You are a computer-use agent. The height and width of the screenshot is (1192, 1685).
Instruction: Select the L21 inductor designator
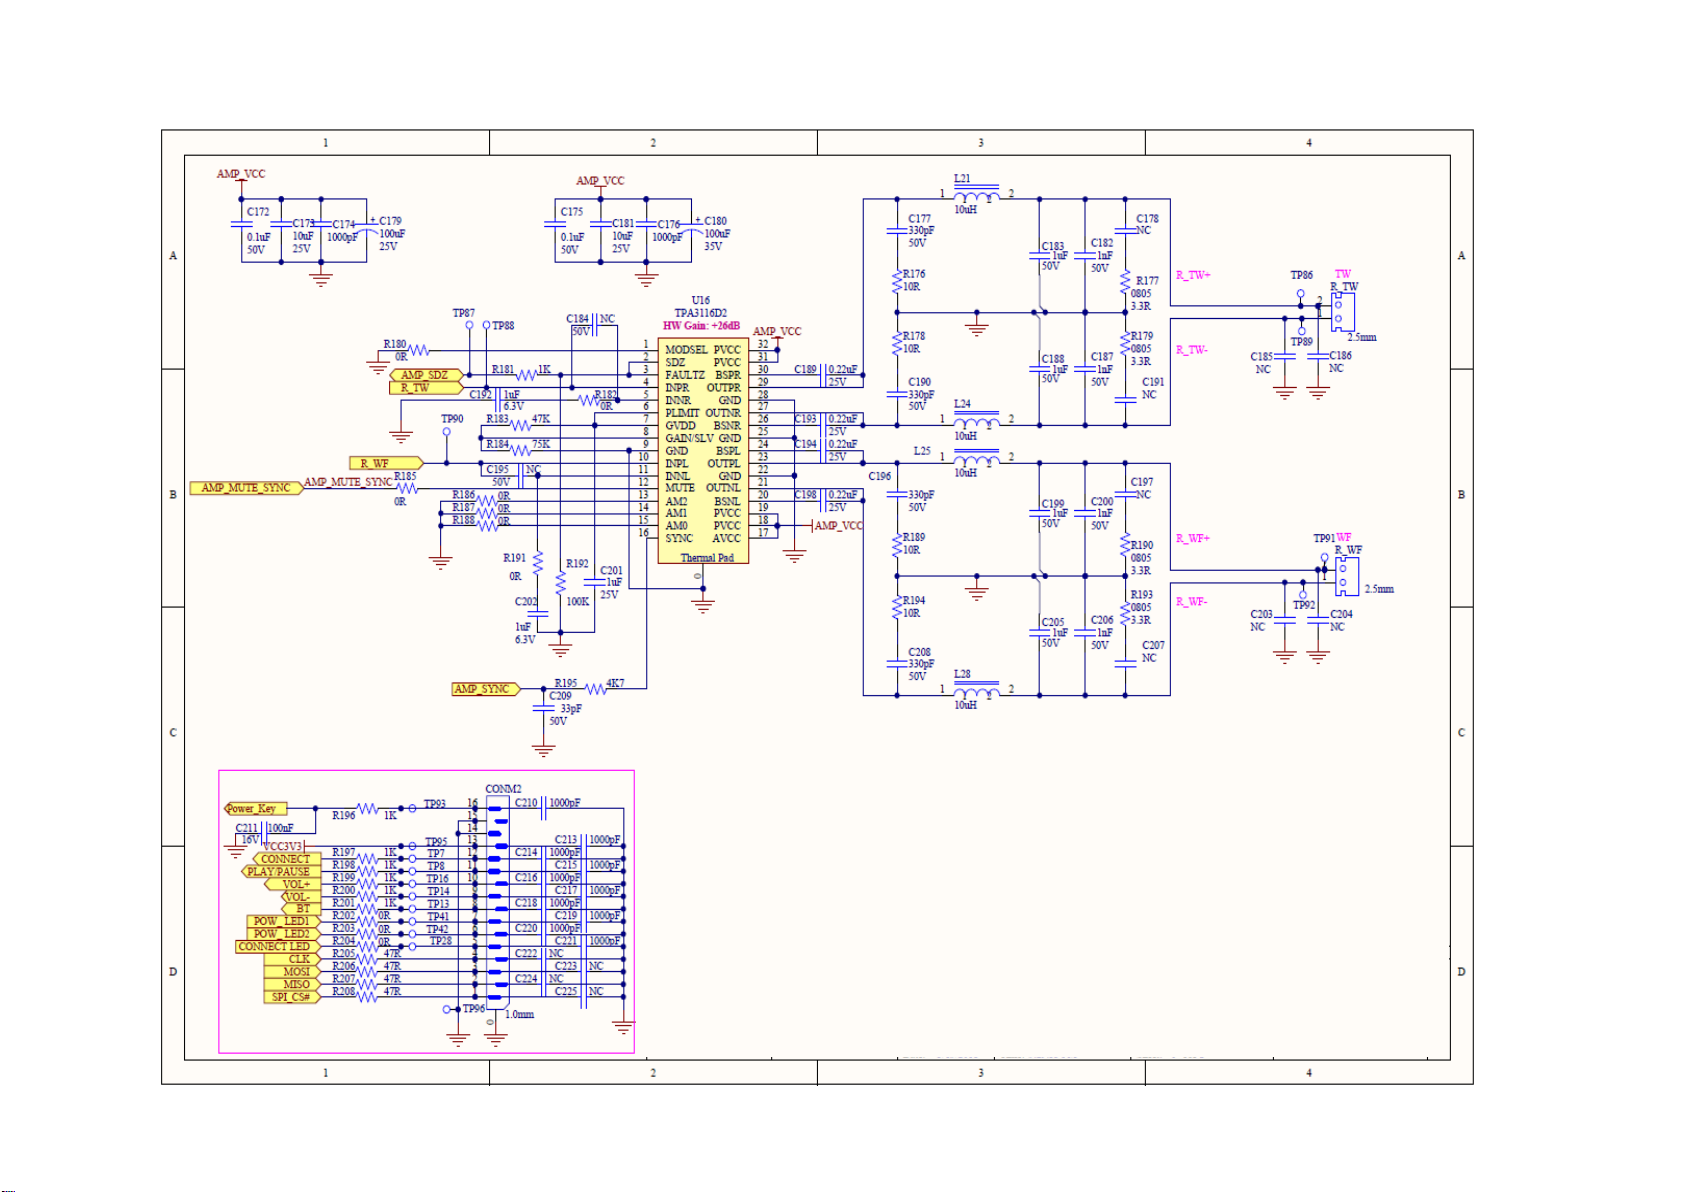pyautogui.click(x=962, y=179)
